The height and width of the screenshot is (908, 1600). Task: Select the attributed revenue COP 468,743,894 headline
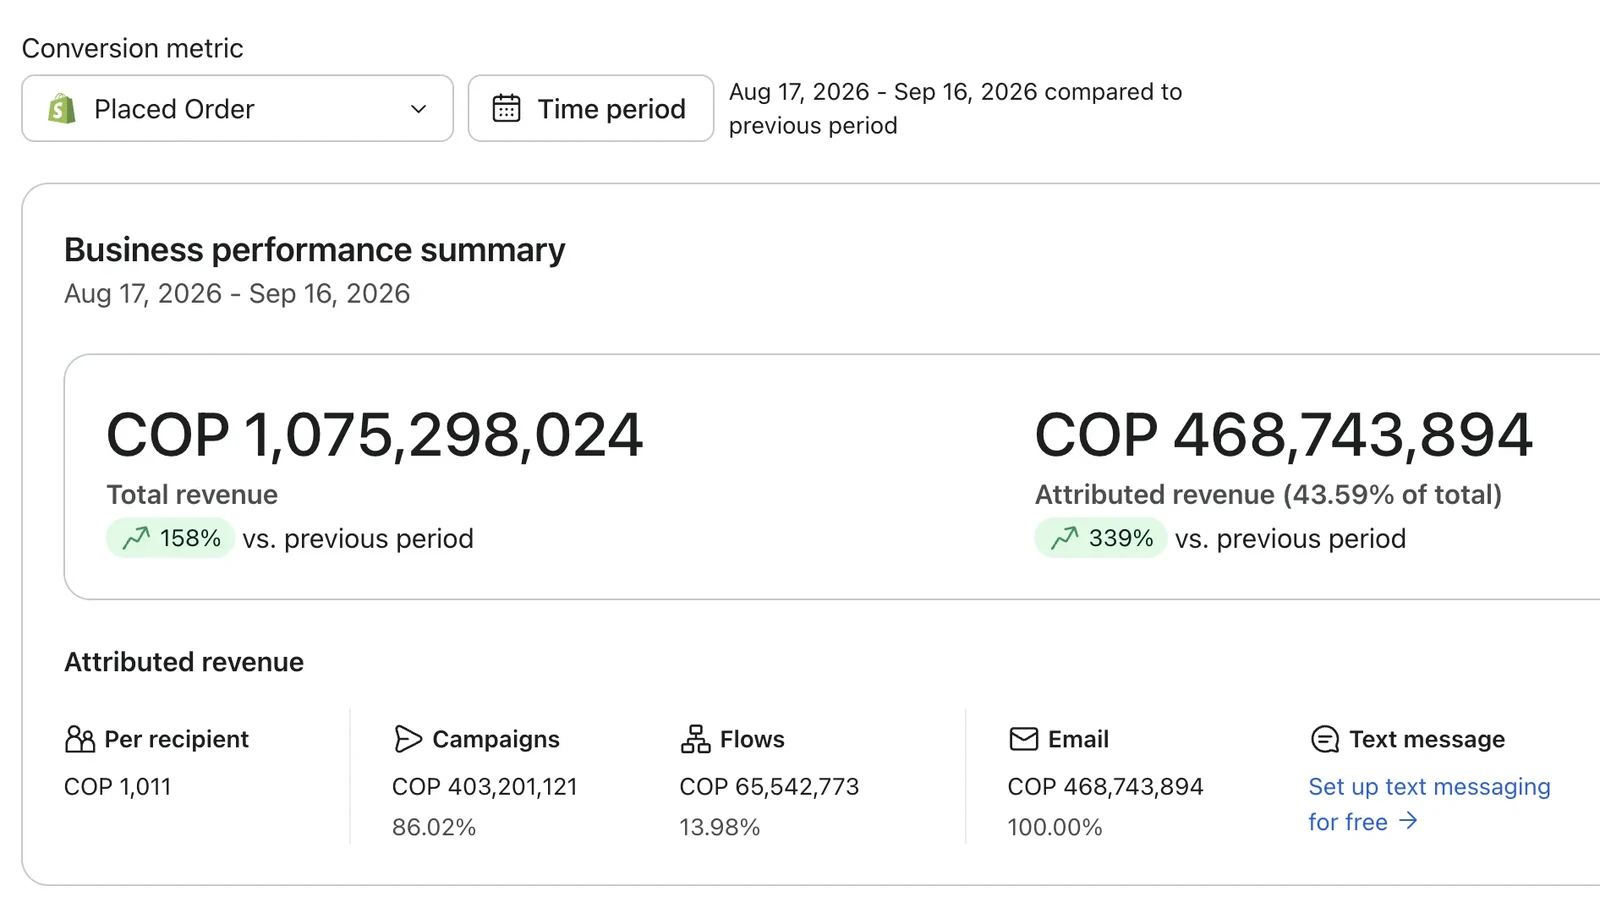click(x=1284, y=435)
